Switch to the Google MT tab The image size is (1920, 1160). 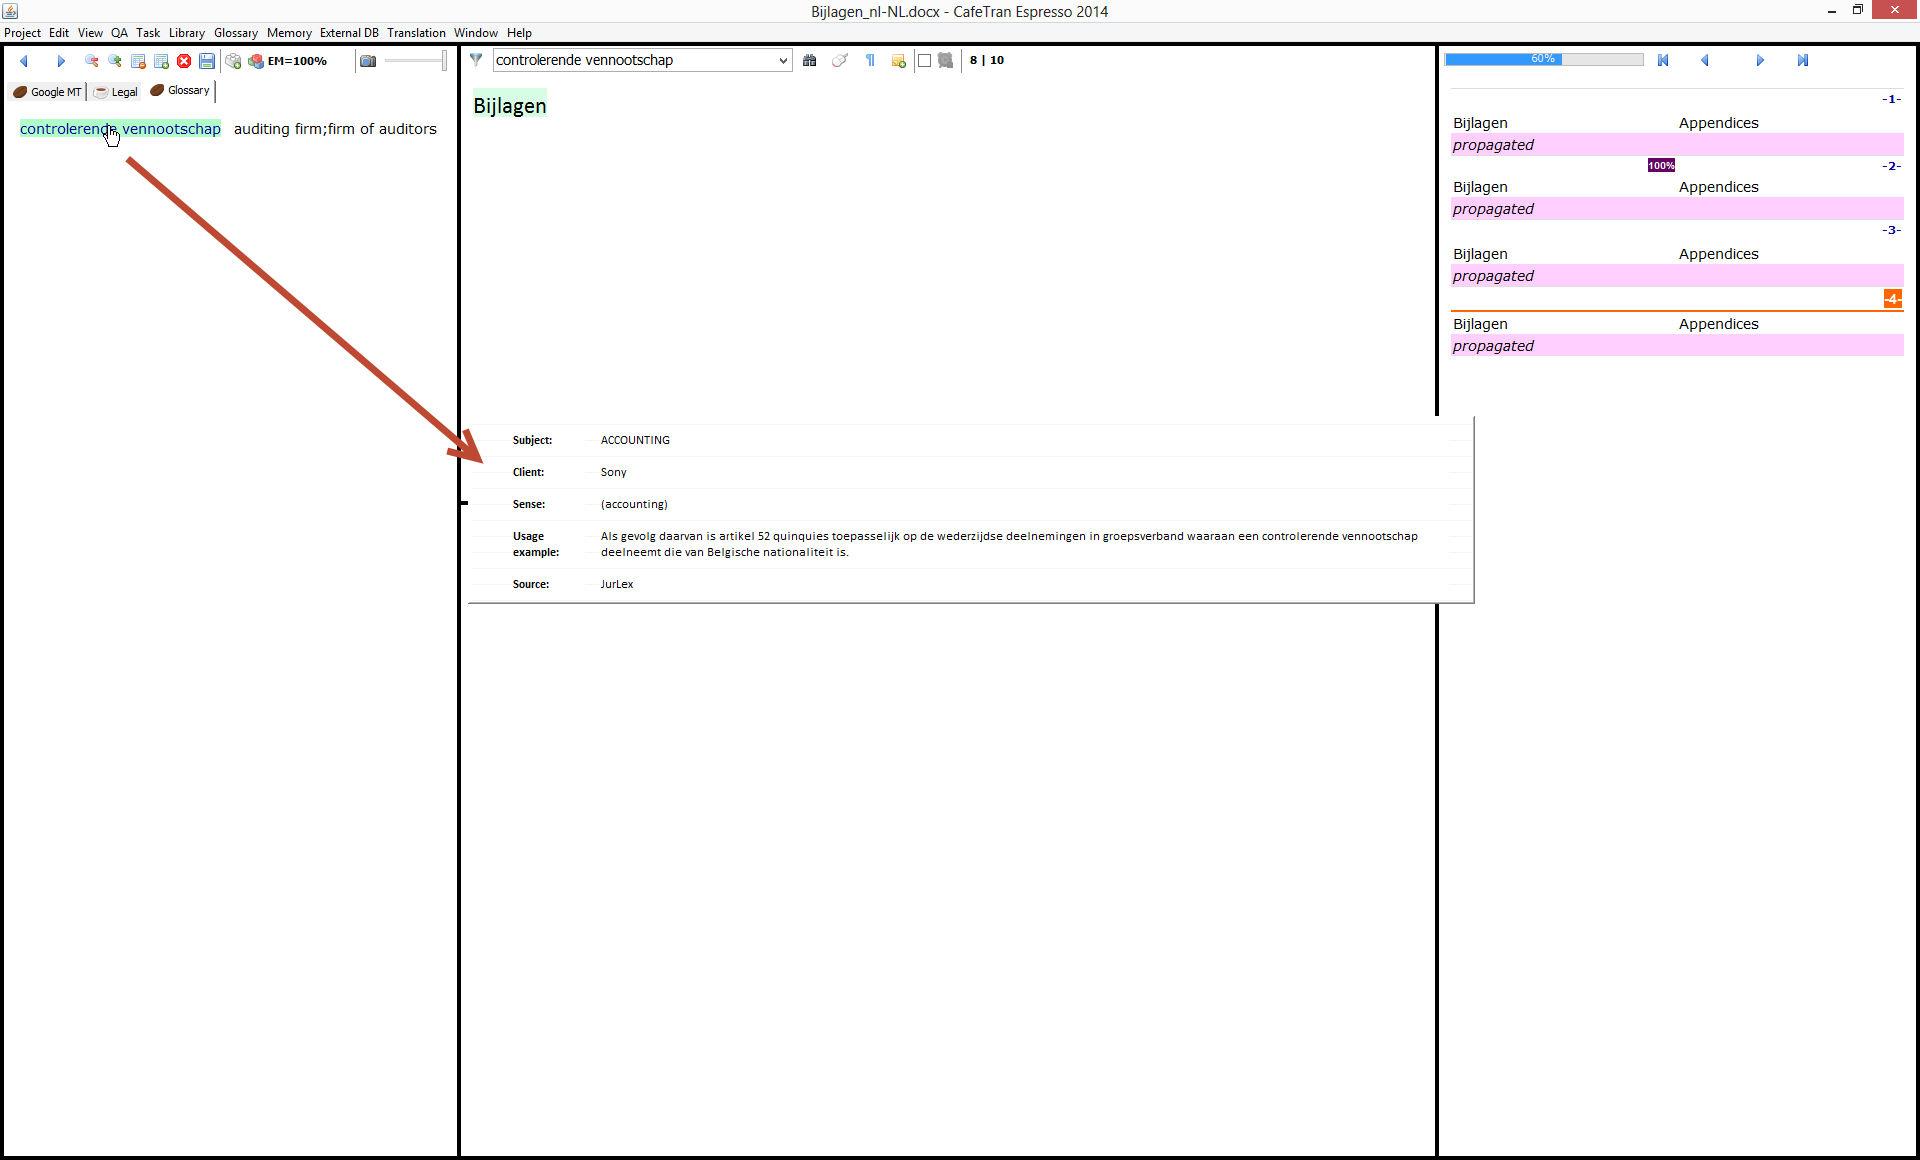click(x=48, y=92)
